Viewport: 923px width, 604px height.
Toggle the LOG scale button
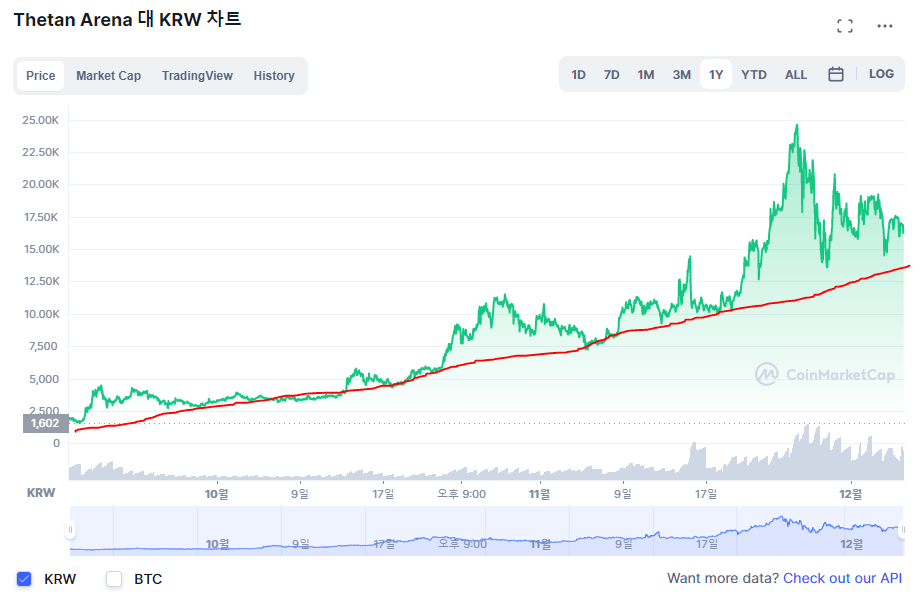(x=881, y=74)
